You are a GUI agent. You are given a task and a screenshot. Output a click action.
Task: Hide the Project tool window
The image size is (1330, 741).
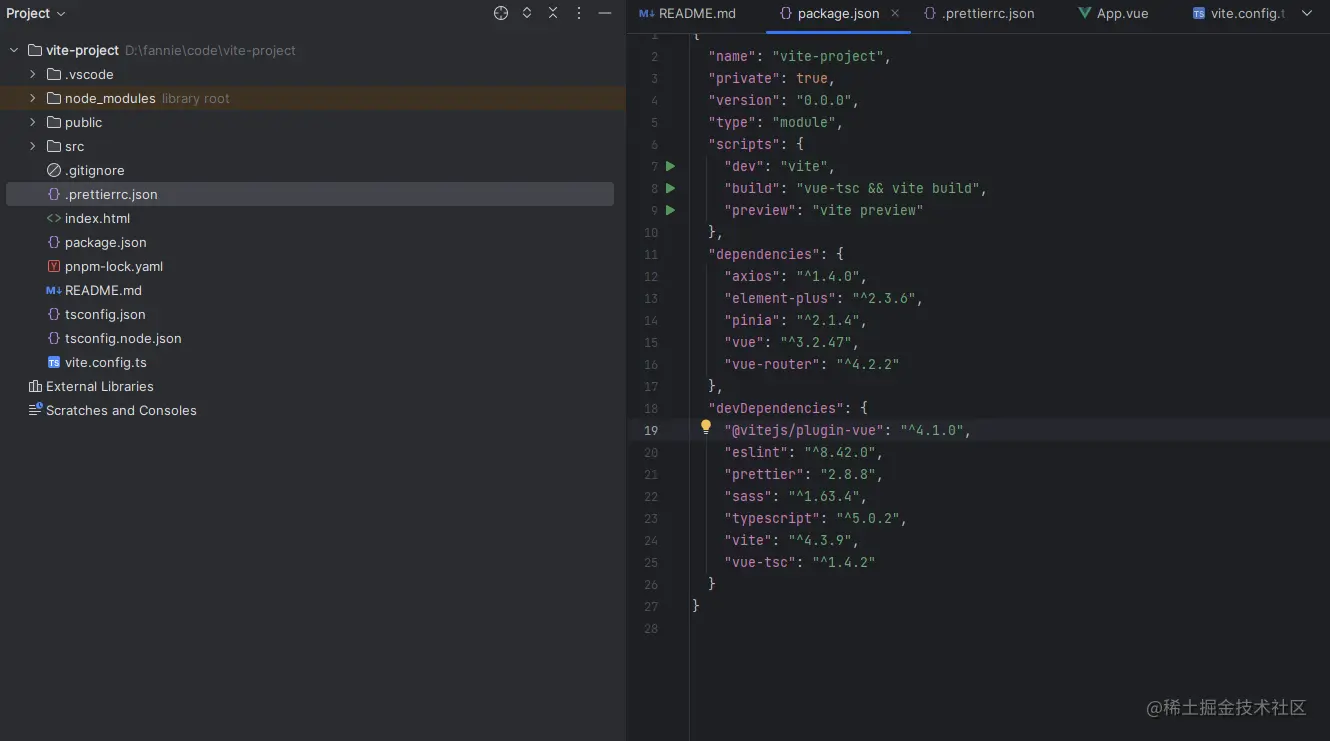pyautogui.click(x=604, y=13)
